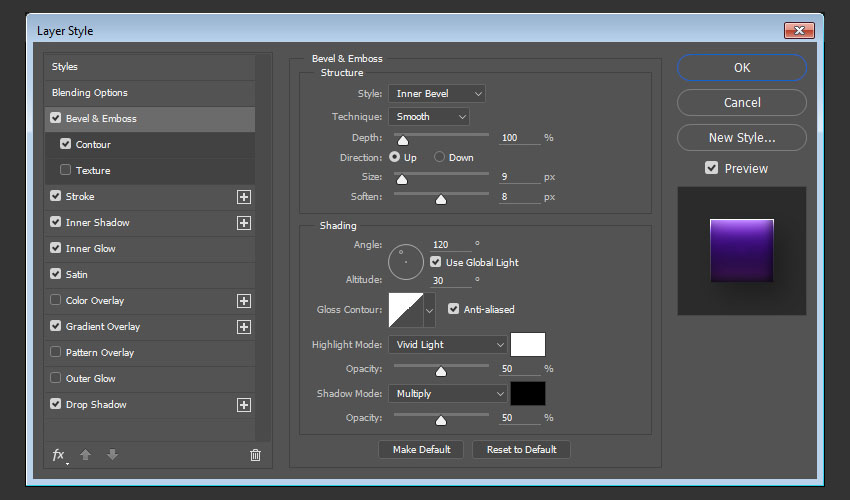The height and width of the screenshot is (500, 850).
Task: Open the Highlight Mode dropdown
Action: 447,345
